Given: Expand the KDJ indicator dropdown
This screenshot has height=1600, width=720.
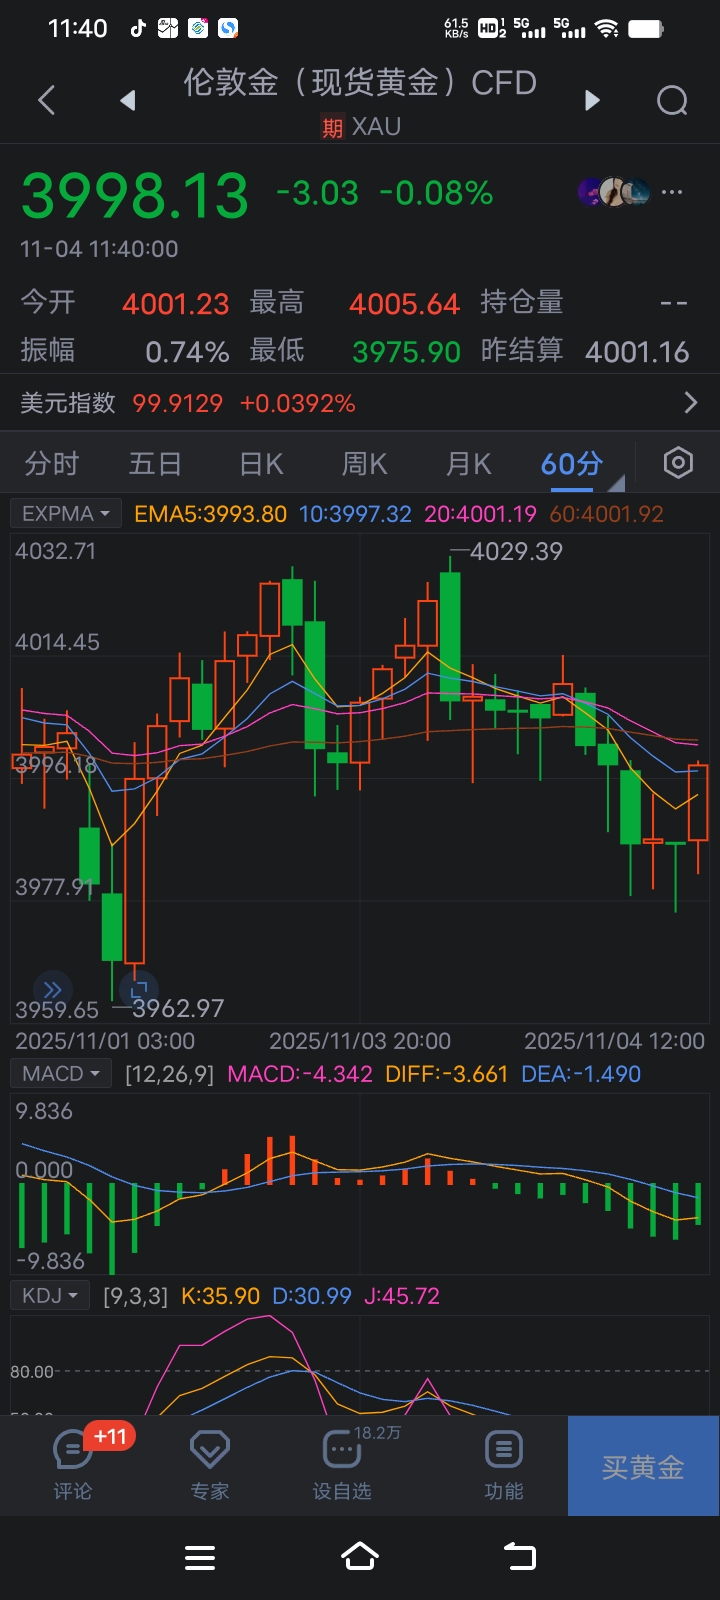Looking at the screenshot, I should pyautogui.click(x=50, y=1296).
